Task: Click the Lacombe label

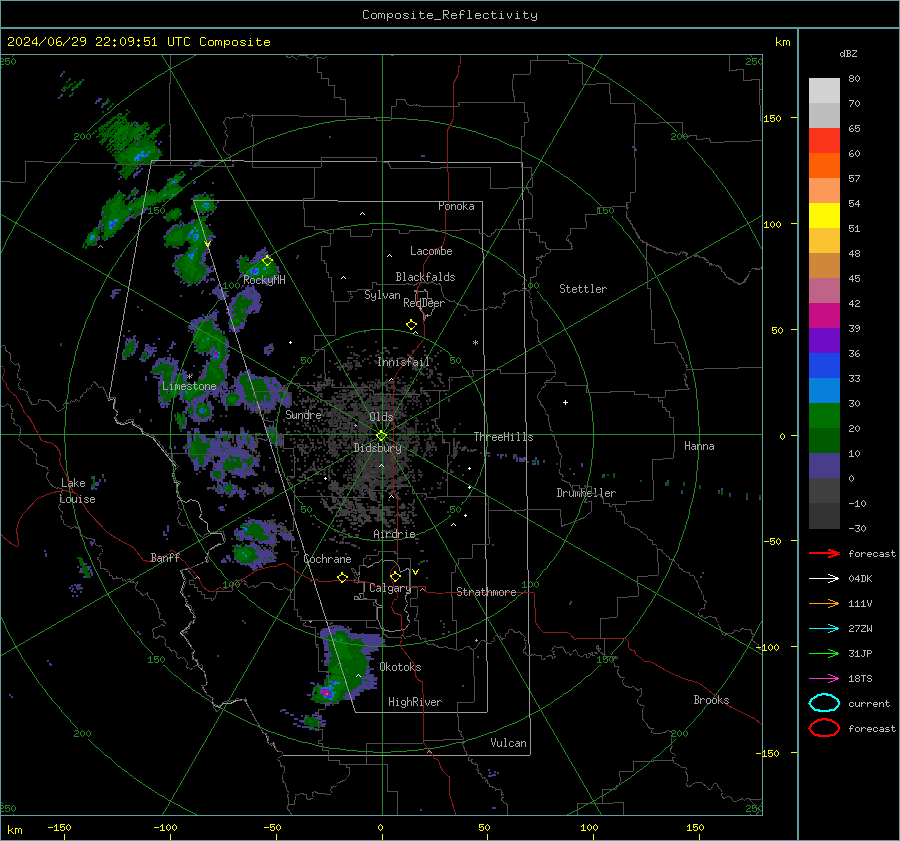Action: [x=431, y=251]
